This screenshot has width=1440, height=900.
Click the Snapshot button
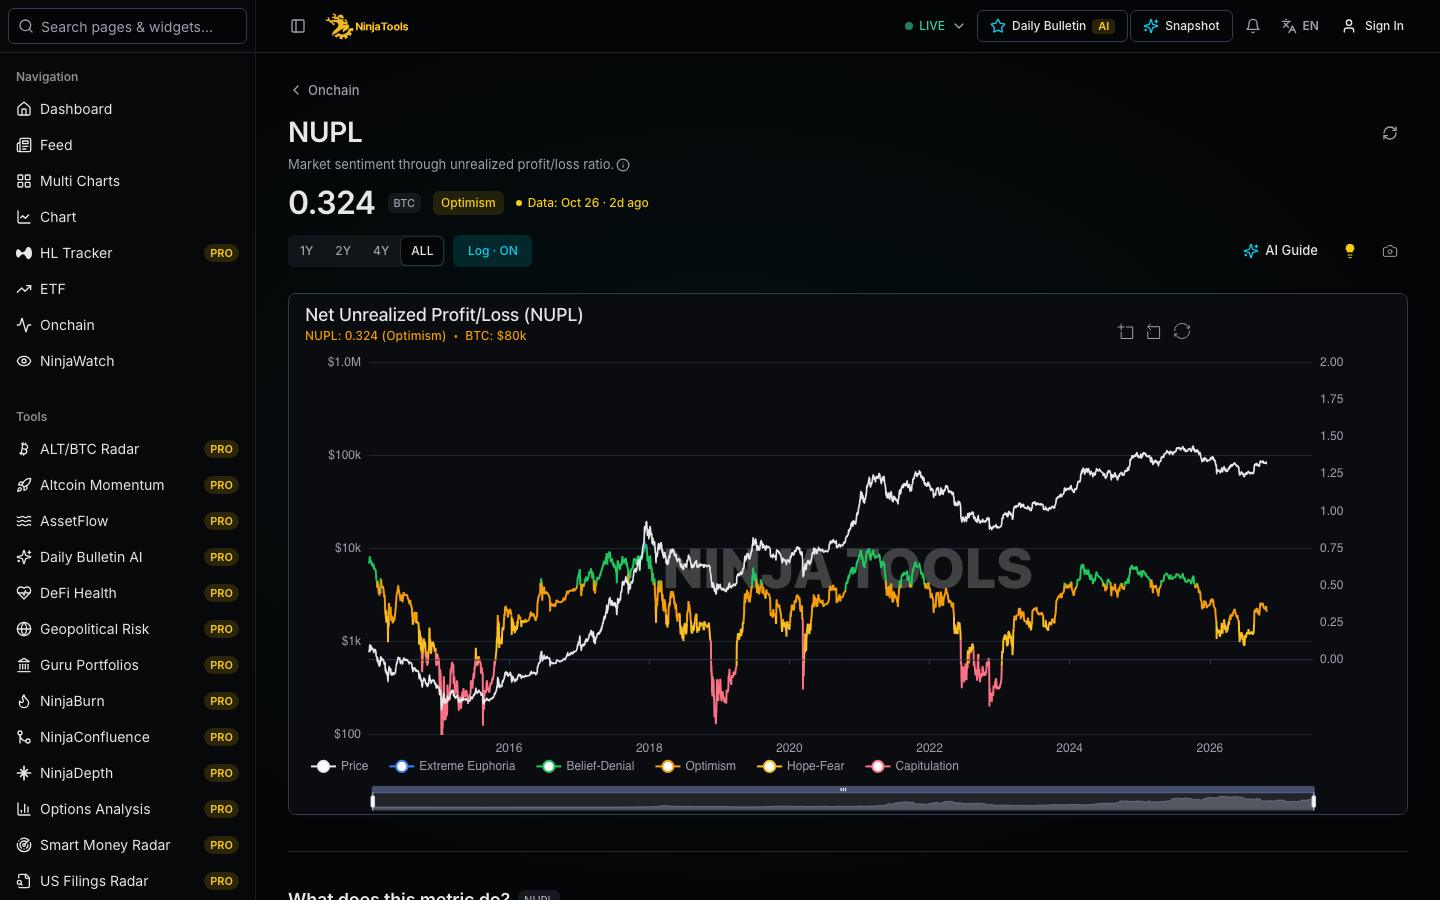[1181, 26]
